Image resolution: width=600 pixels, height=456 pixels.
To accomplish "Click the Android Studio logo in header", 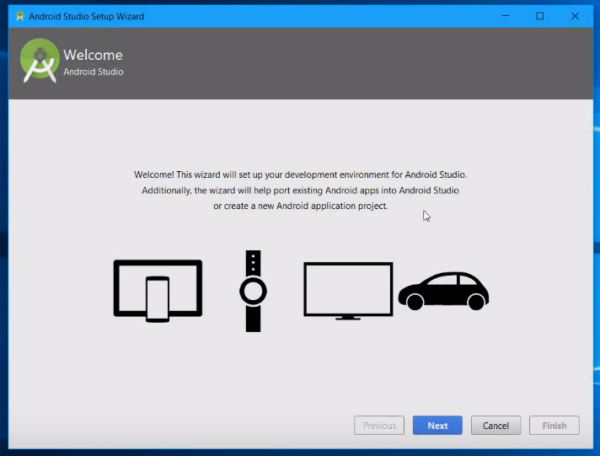I will 40,61.
